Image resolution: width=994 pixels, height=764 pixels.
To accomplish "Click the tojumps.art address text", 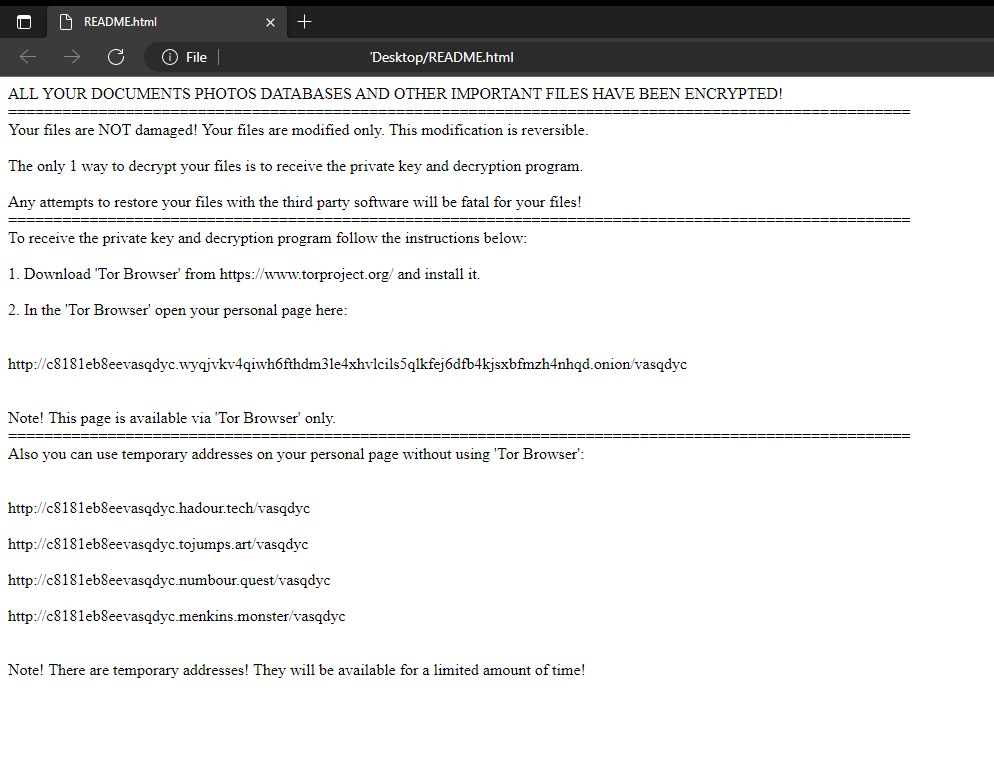I will click(x=158, y=545).
